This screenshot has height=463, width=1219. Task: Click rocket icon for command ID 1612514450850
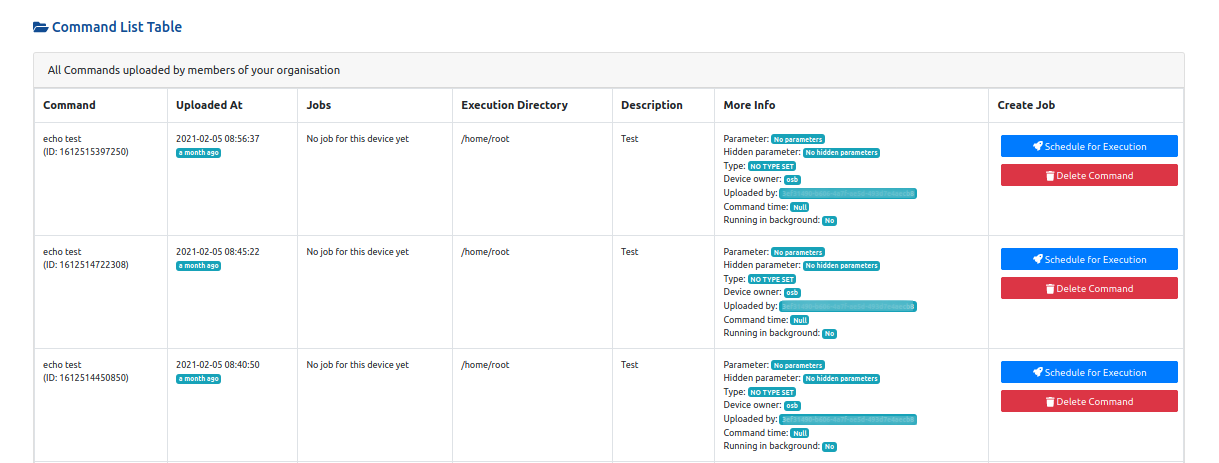click(x=1038, y=373)
